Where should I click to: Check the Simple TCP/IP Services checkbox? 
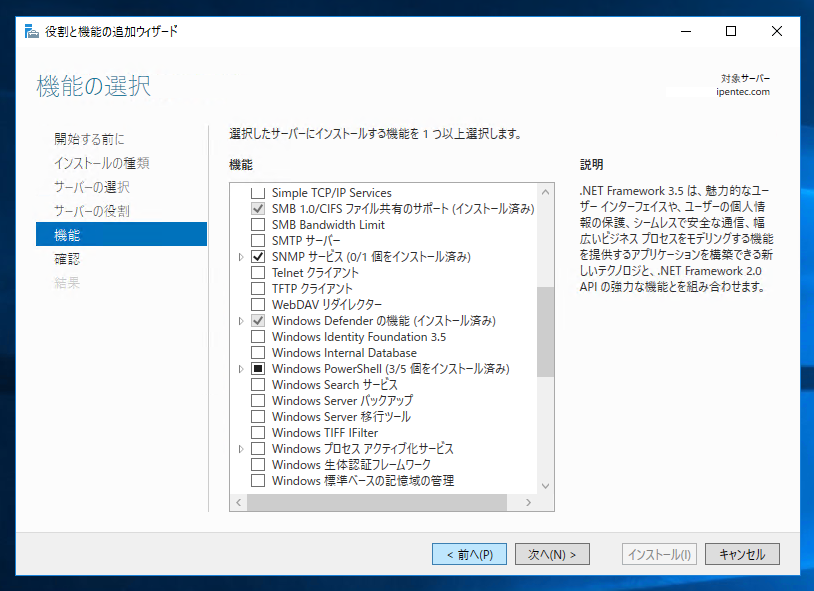[x=258, y=193]
